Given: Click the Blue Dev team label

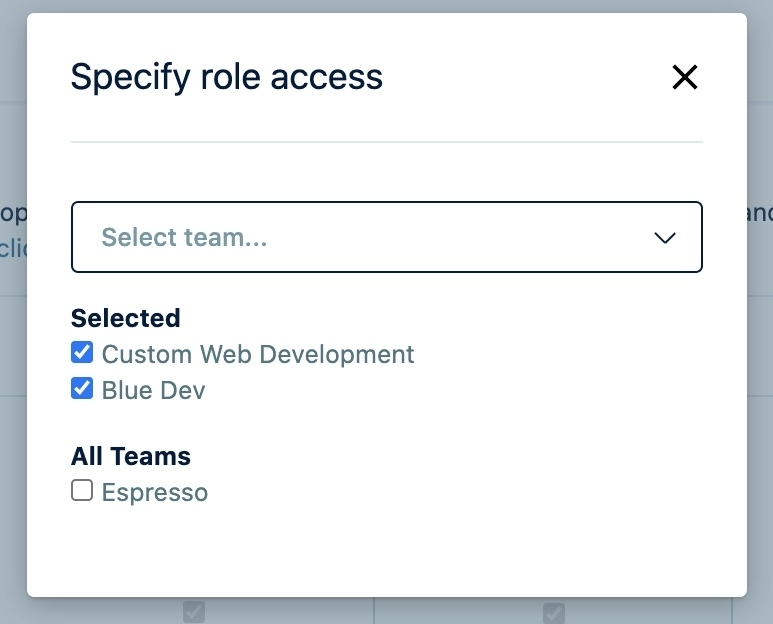Looking at the screenshot, I should point(153,390).
